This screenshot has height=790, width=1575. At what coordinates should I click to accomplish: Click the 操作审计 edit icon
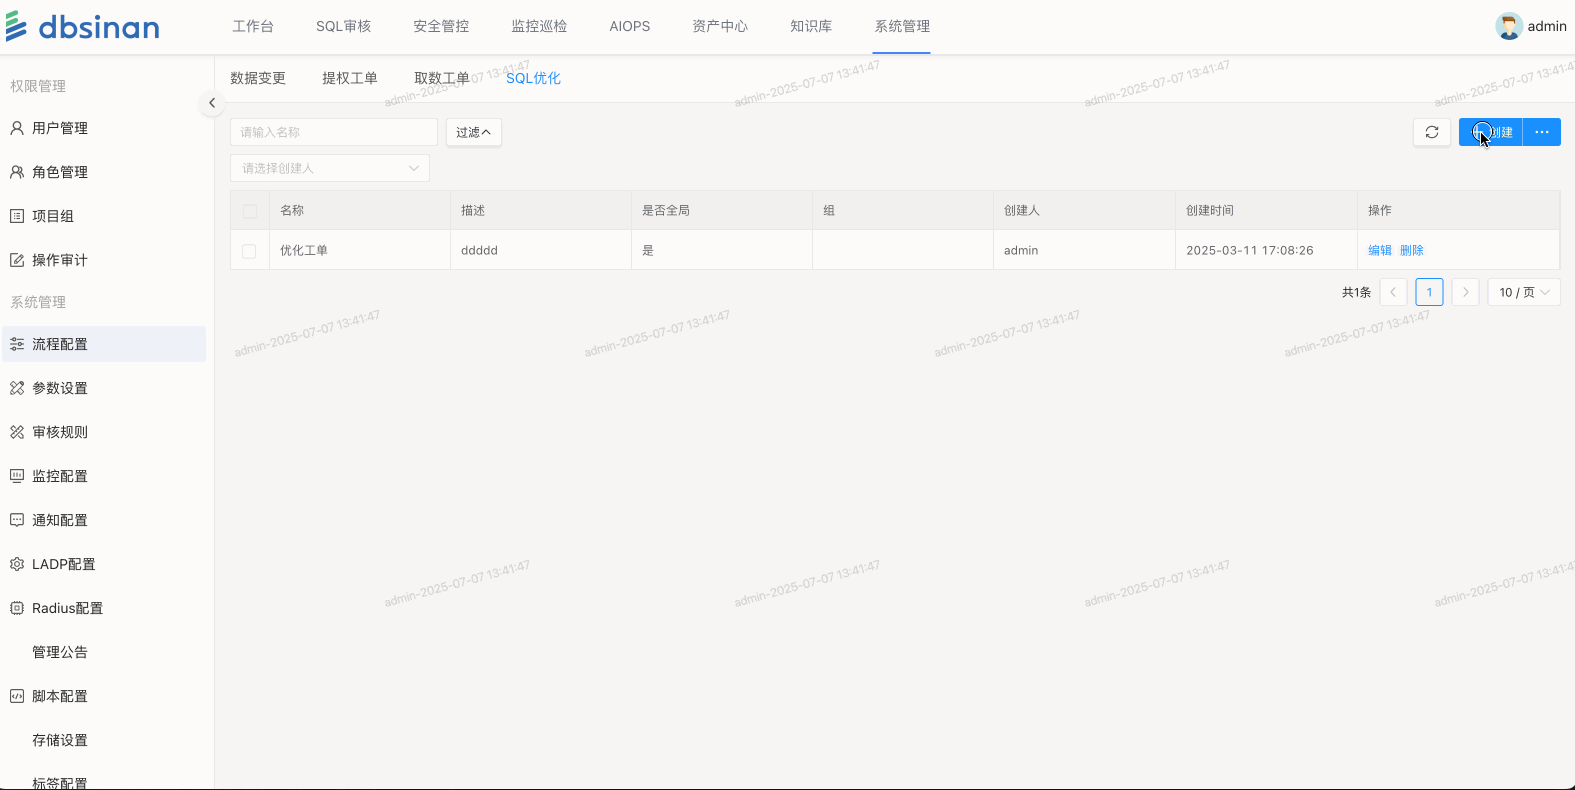(17, 260)
